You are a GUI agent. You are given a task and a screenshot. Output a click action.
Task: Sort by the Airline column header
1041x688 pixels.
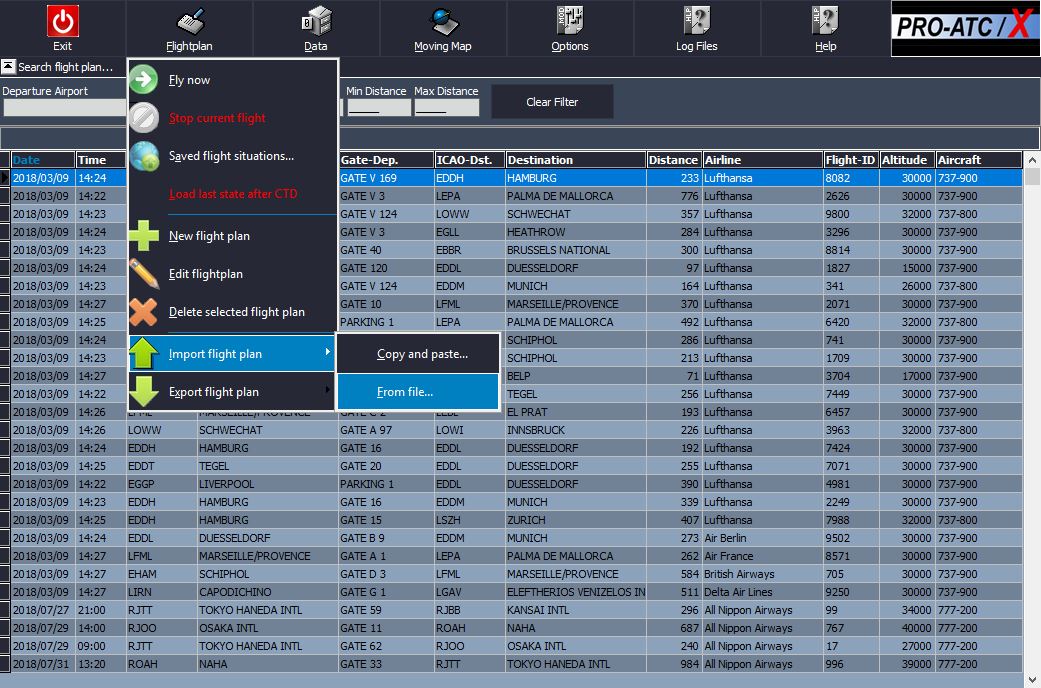coord(762,160)
